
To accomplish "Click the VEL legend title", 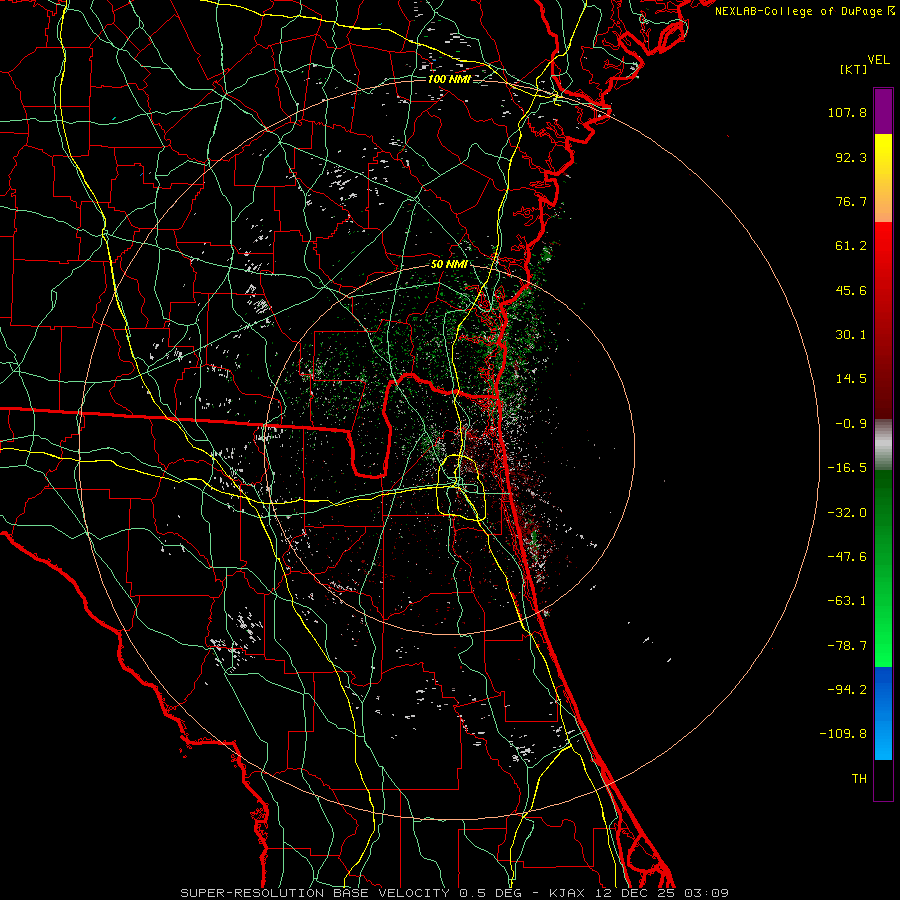I will 878,60.
